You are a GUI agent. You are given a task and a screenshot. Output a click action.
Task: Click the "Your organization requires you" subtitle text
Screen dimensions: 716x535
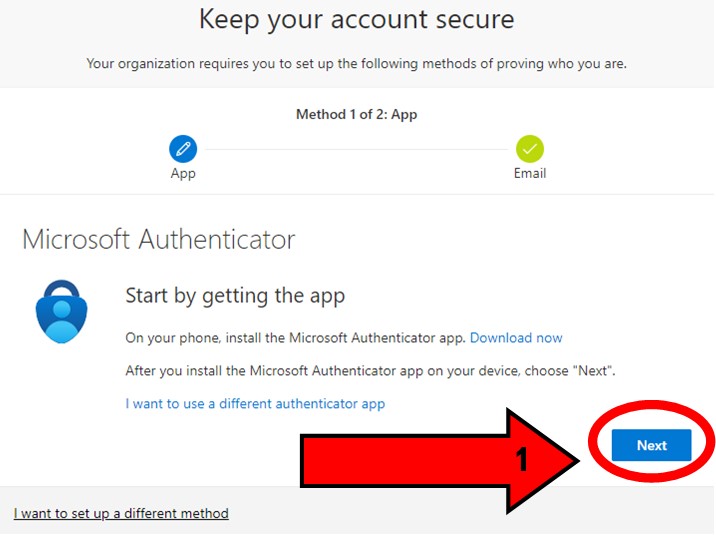357,63
